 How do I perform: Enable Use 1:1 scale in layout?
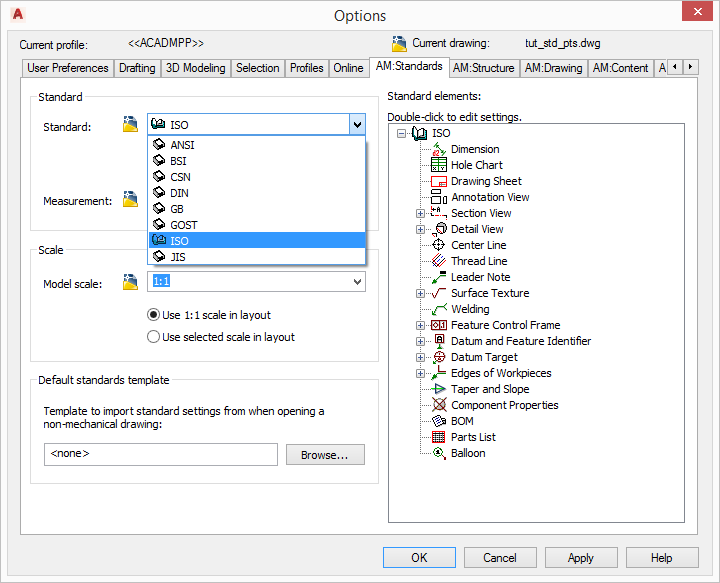154,315
